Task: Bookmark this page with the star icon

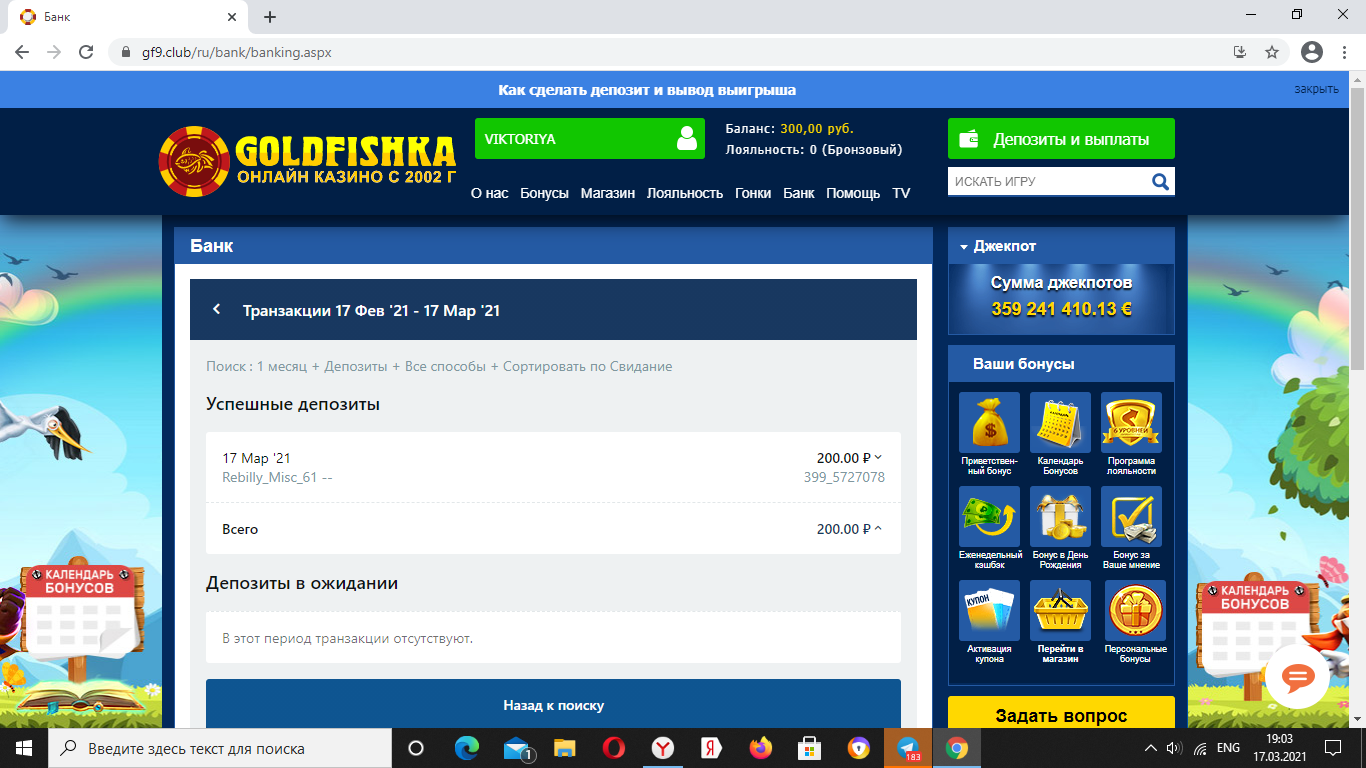Action: tap(1272, 52)
